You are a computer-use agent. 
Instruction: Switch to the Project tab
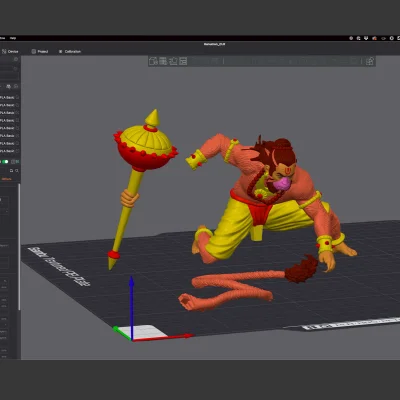pyautogui.click(x=40, y=52)
